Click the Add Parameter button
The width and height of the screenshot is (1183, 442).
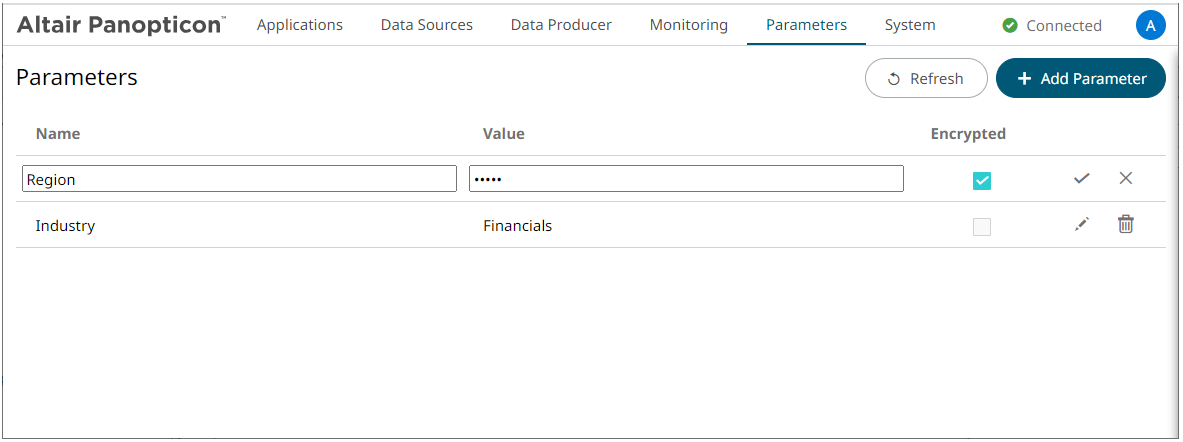(1081, 78)
